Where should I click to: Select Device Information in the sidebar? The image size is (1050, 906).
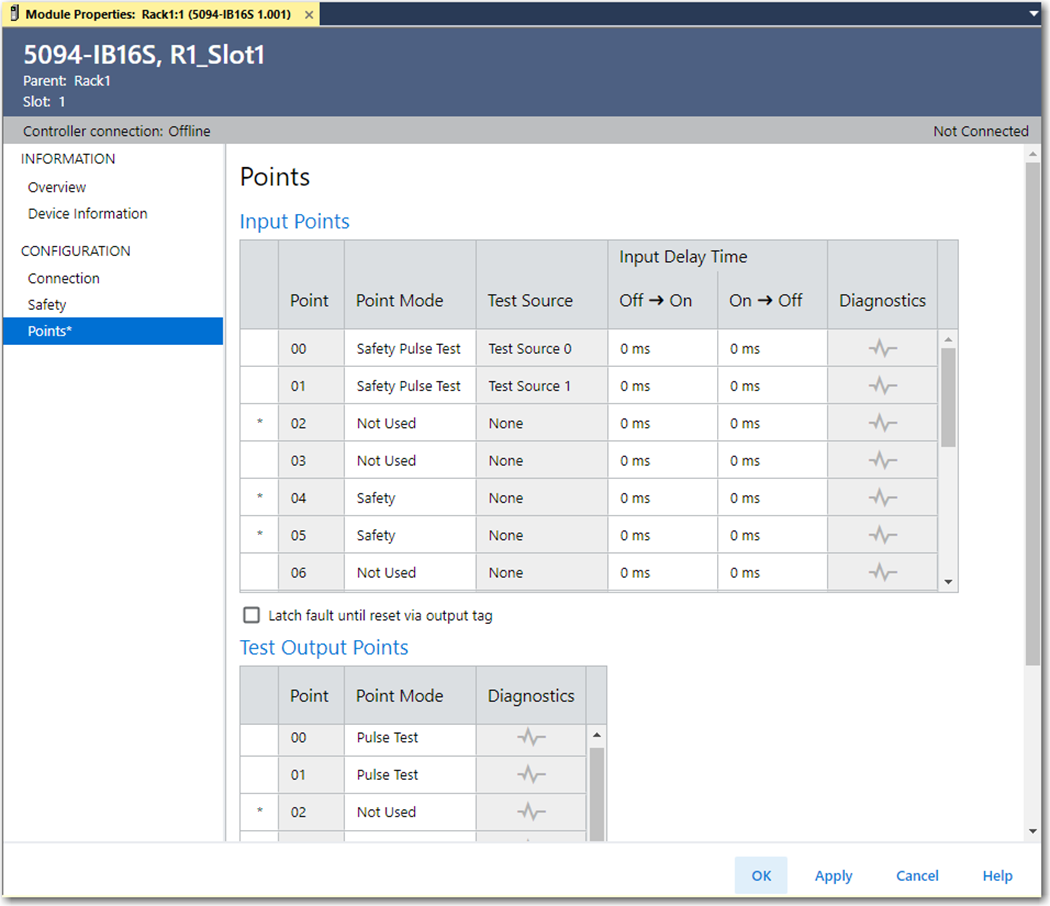[x=87, y=214]
